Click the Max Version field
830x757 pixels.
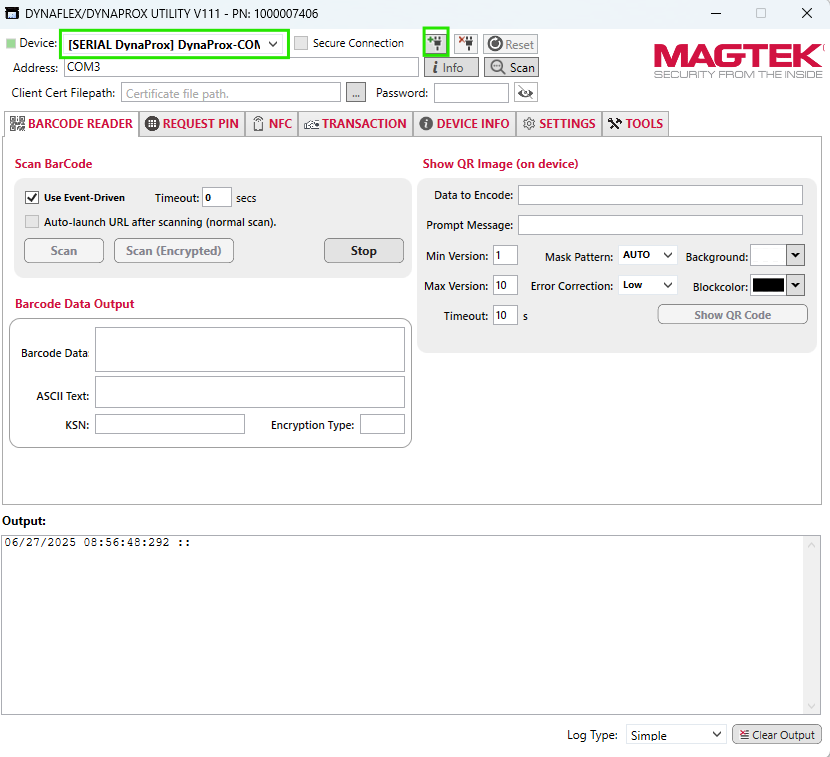(505, 285)
